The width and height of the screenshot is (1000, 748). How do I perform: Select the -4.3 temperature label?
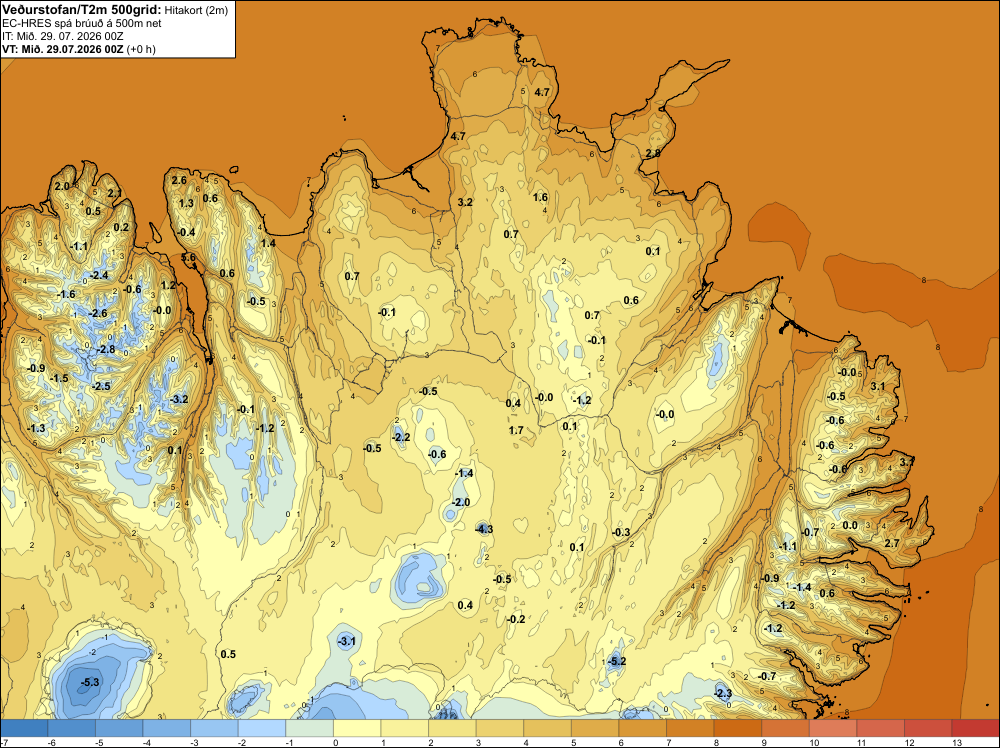click(484, 529)
